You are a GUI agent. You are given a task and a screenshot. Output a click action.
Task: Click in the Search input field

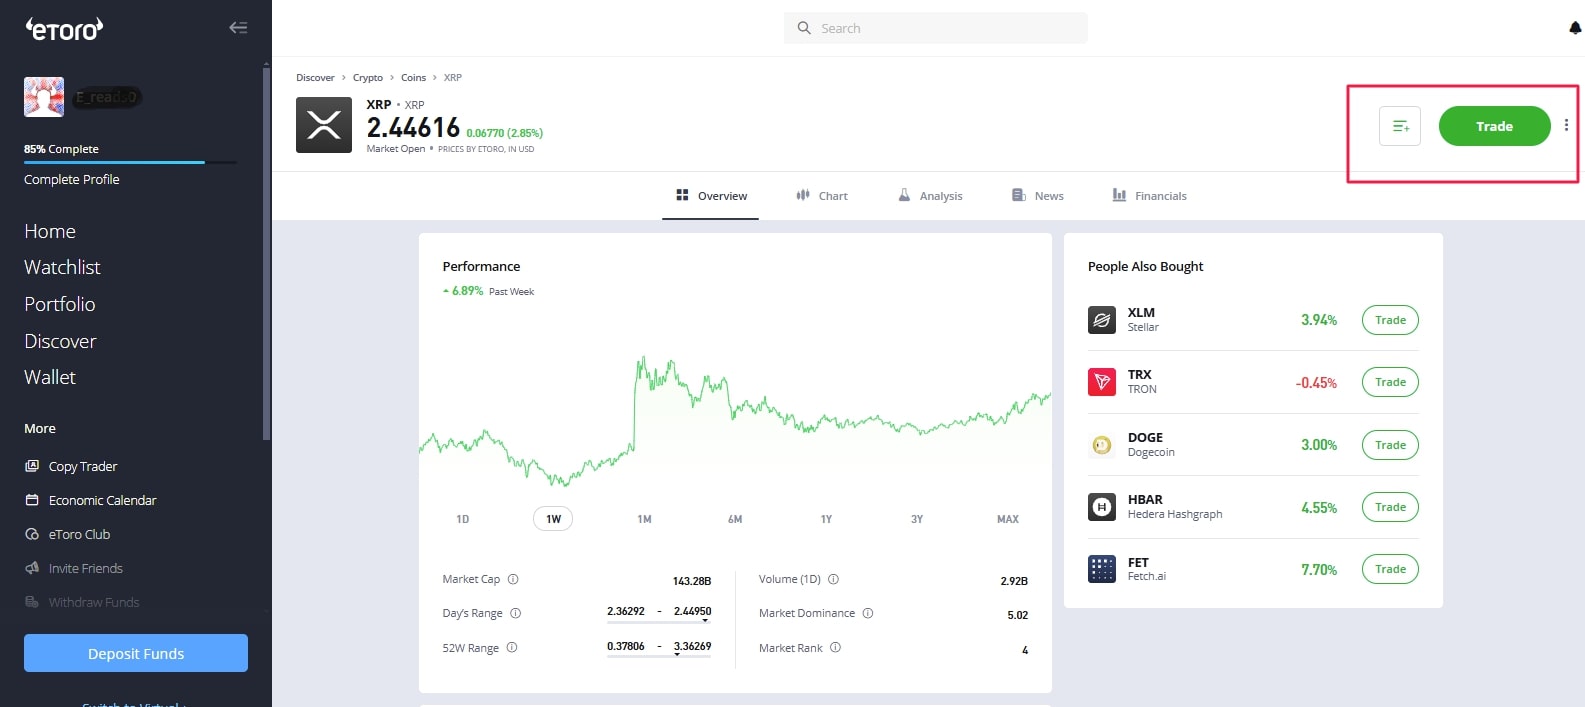coord(945,28)
